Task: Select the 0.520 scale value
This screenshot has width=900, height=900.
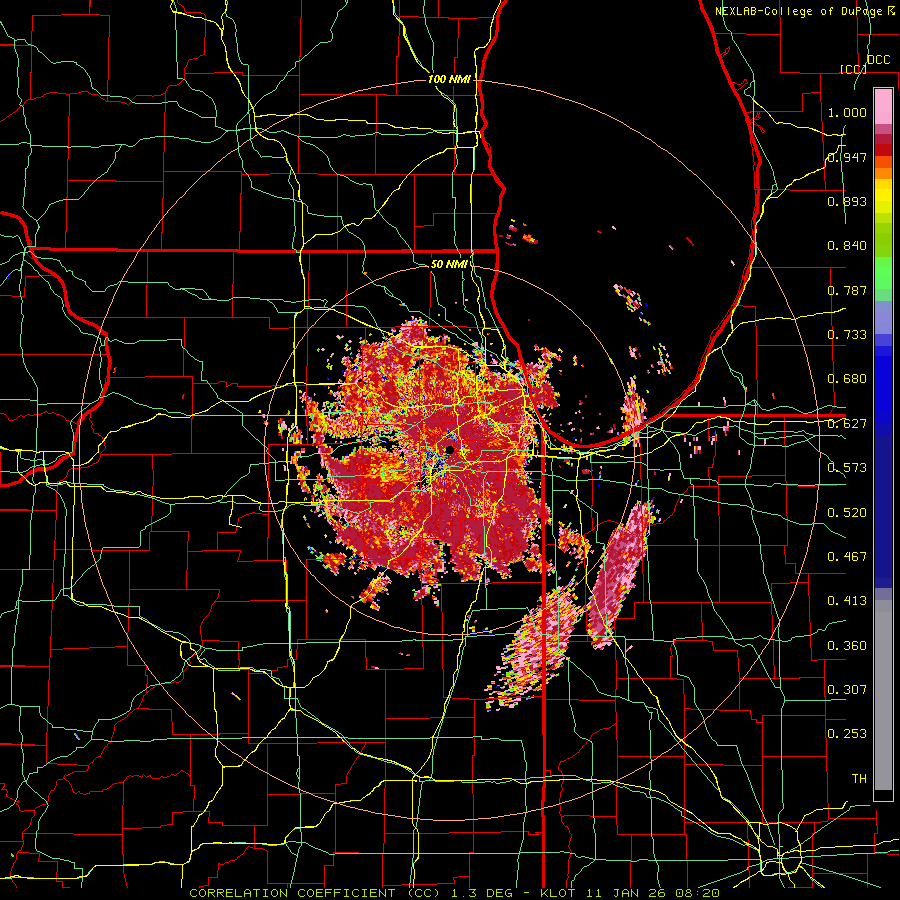Action: pyautogui.click(x=847, y=513)
